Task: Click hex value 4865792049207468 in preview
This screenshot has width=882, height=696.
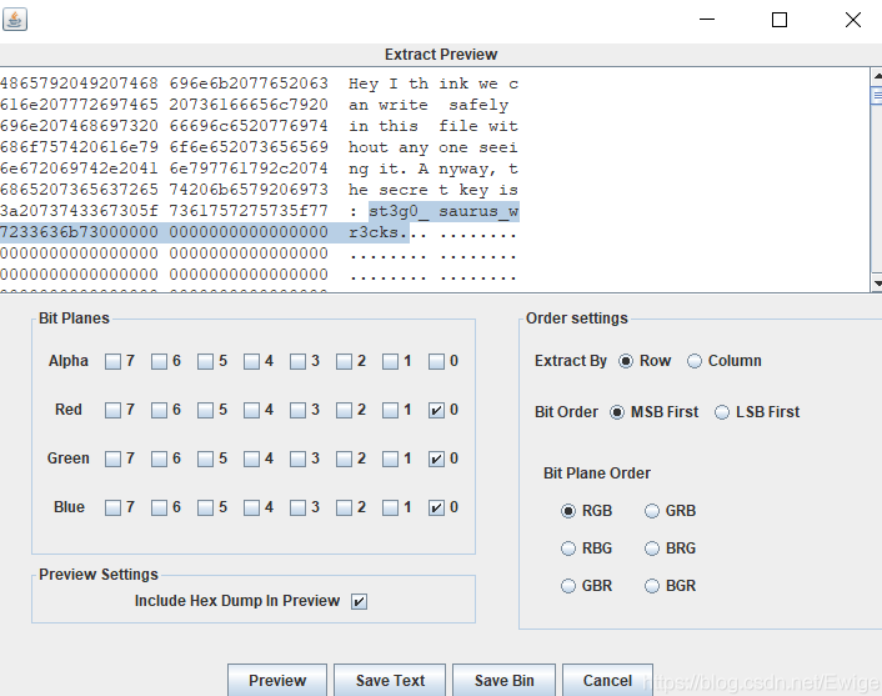Action: (79, 84)
